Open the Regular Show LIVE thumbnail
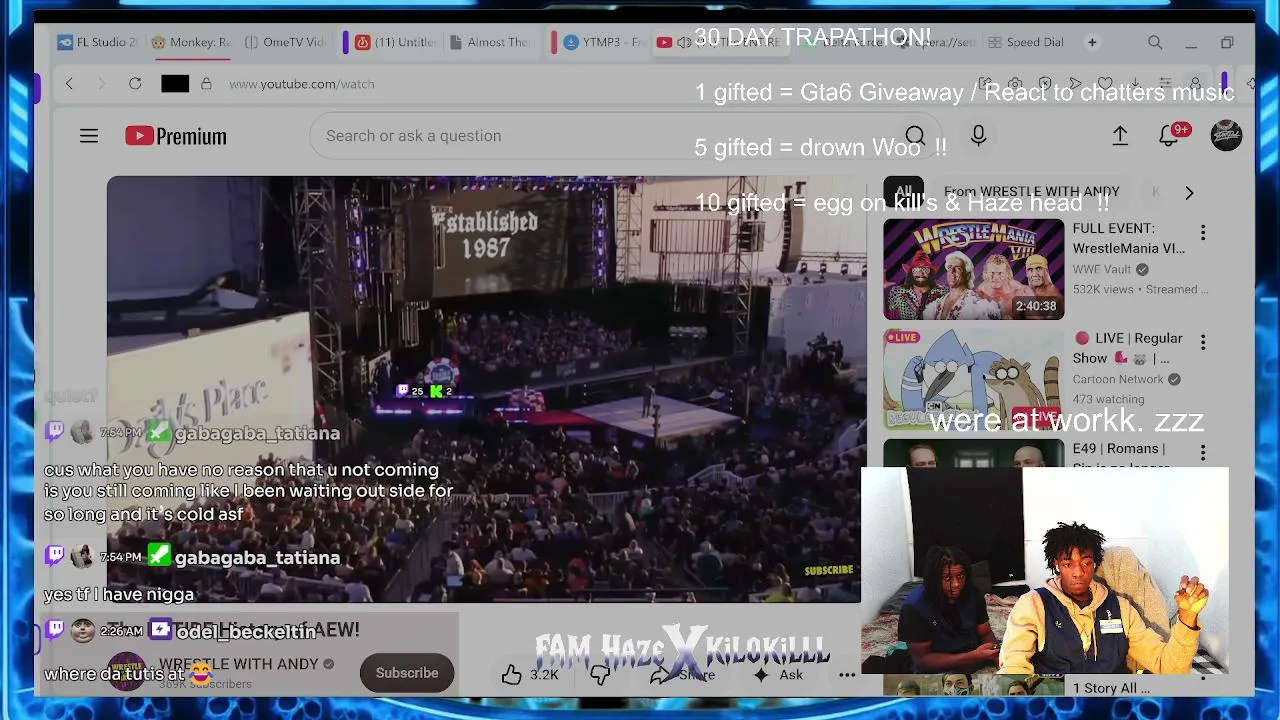 (973, 379)
